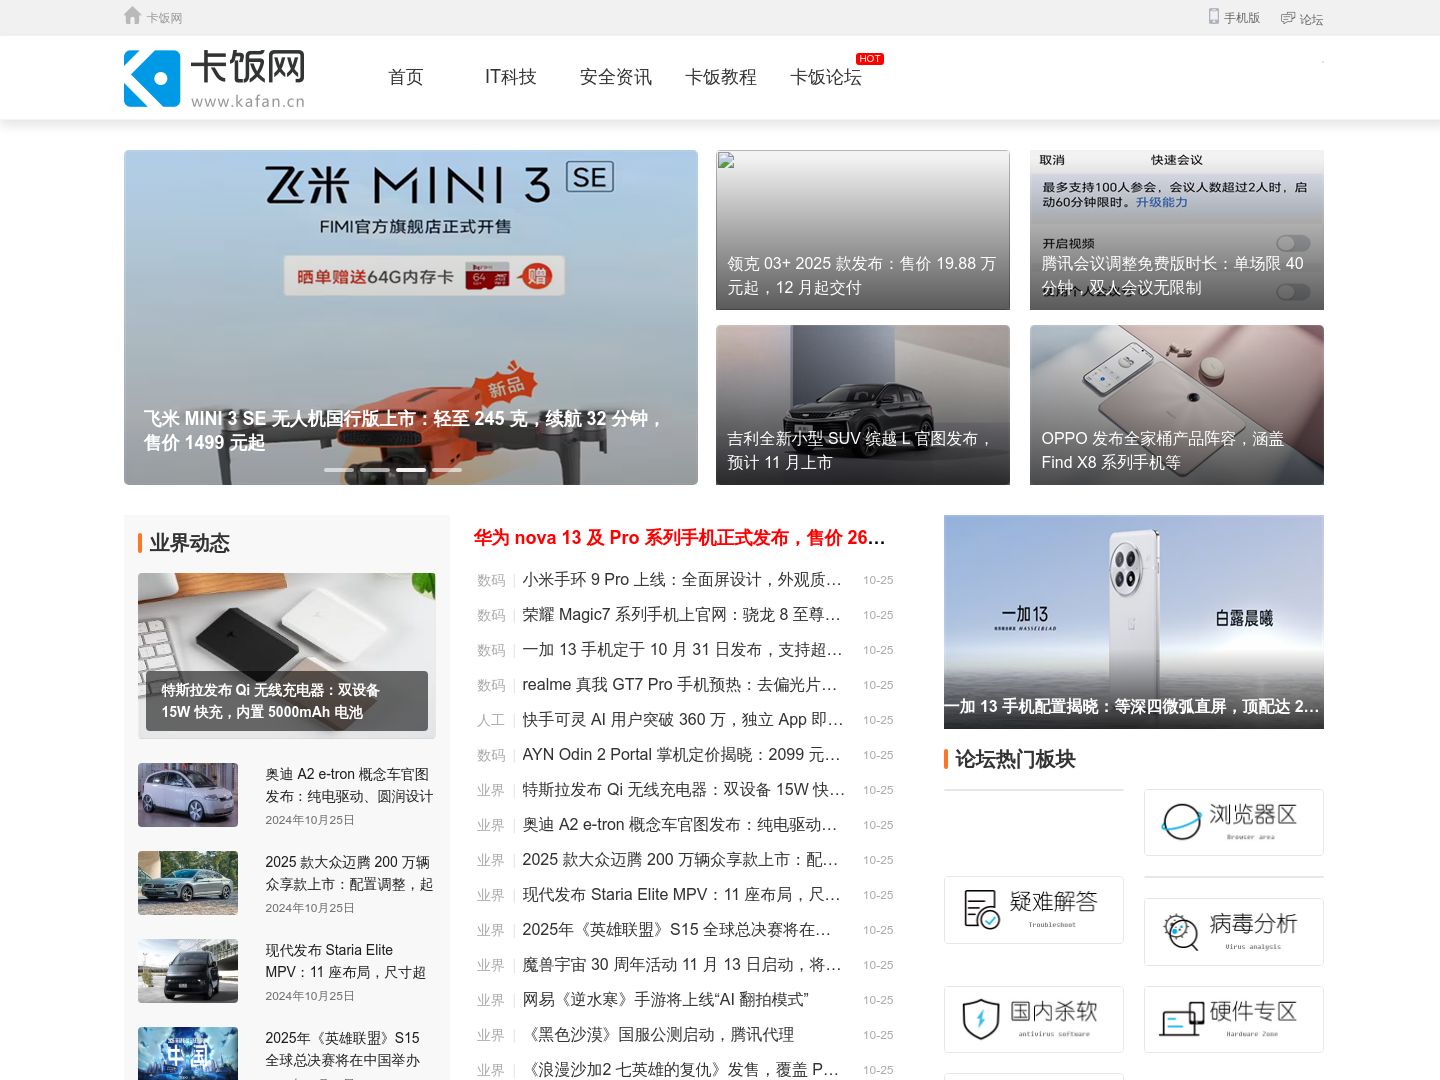Open list item 奥迪 A2 e-tron 概念车官图发布

680,825
